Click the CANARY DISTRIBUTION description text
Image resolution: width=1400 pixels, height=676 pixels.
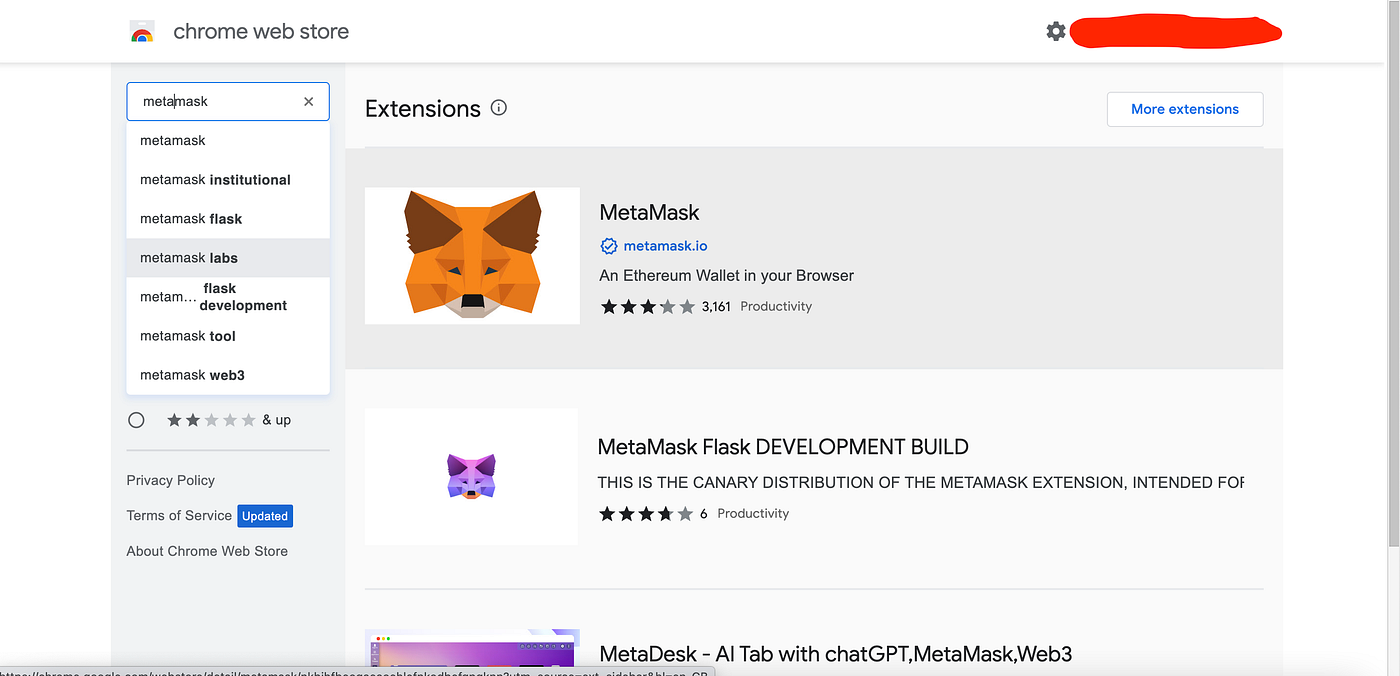(x=921, y=482)
